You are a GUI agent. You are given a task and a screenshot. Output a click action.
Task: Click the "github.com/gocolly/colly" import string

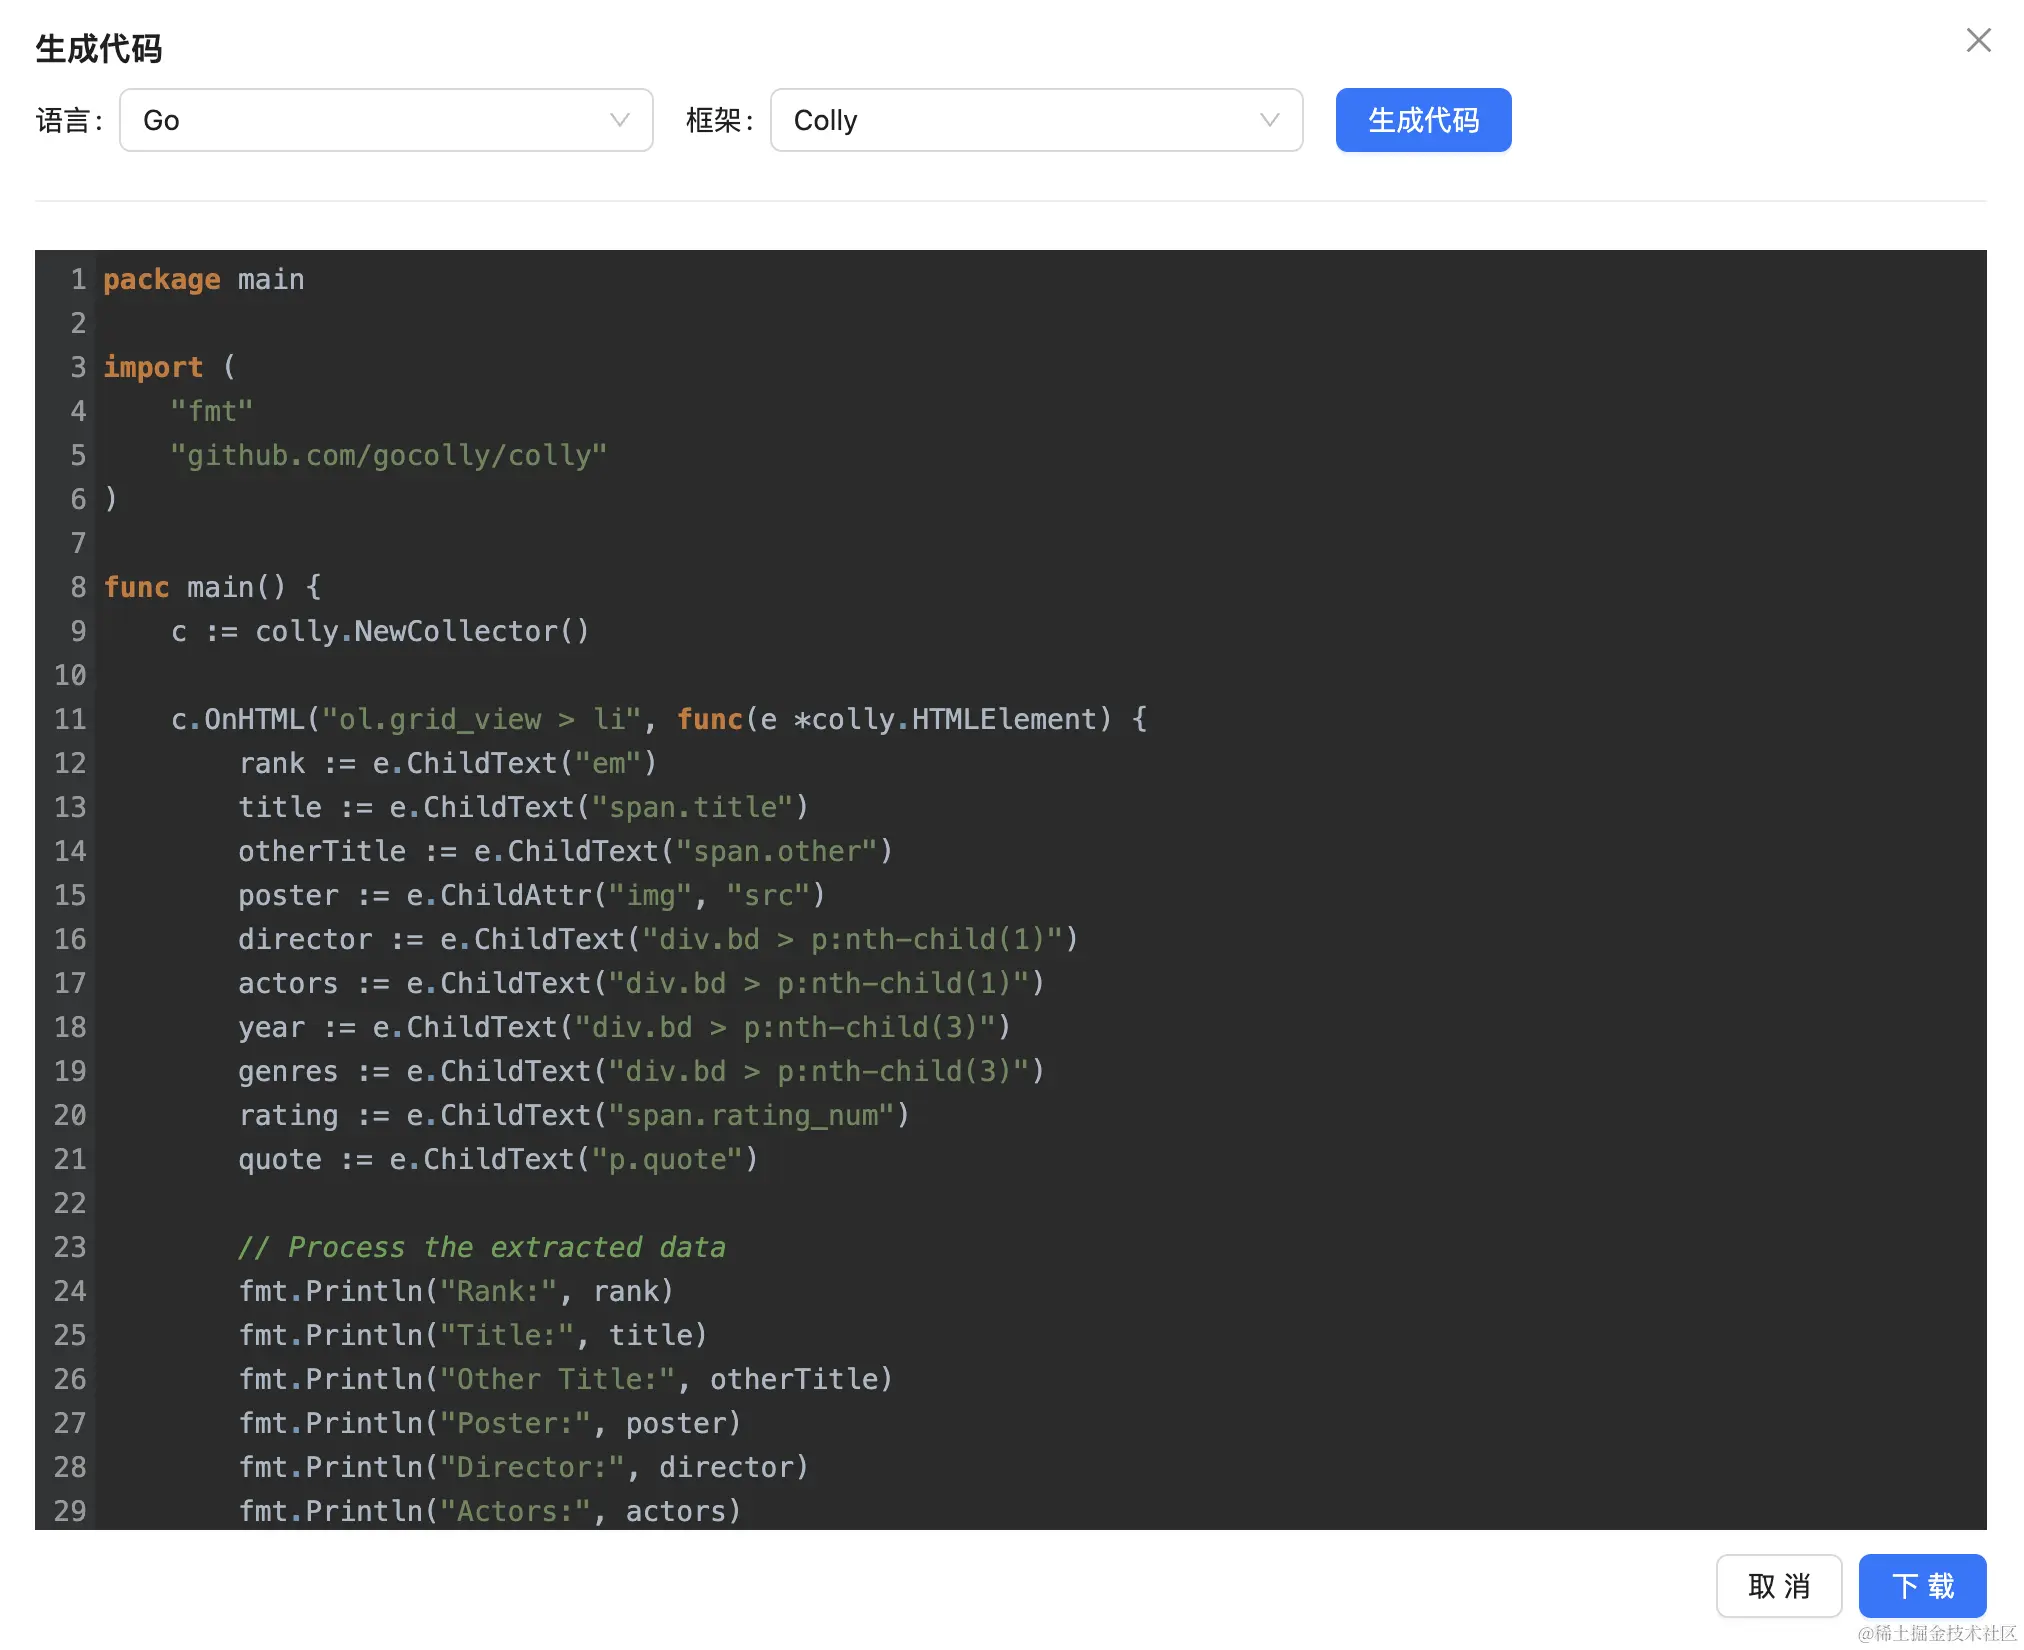(x=388, y=456)
